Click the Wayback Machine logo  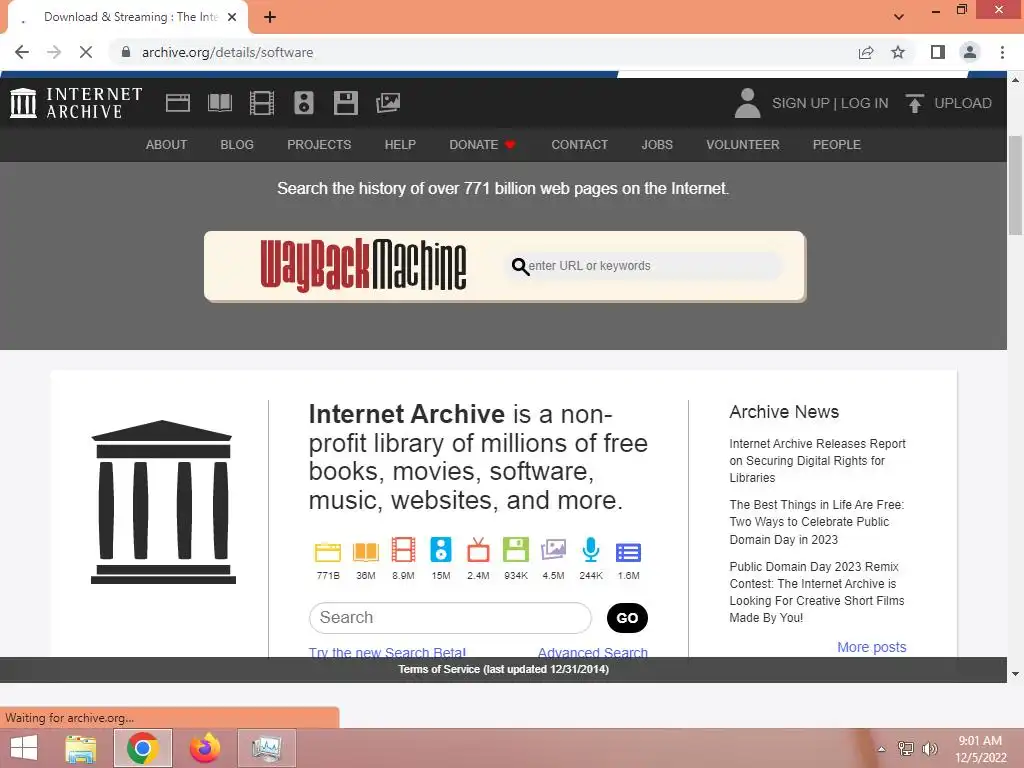tap(363, 265)
